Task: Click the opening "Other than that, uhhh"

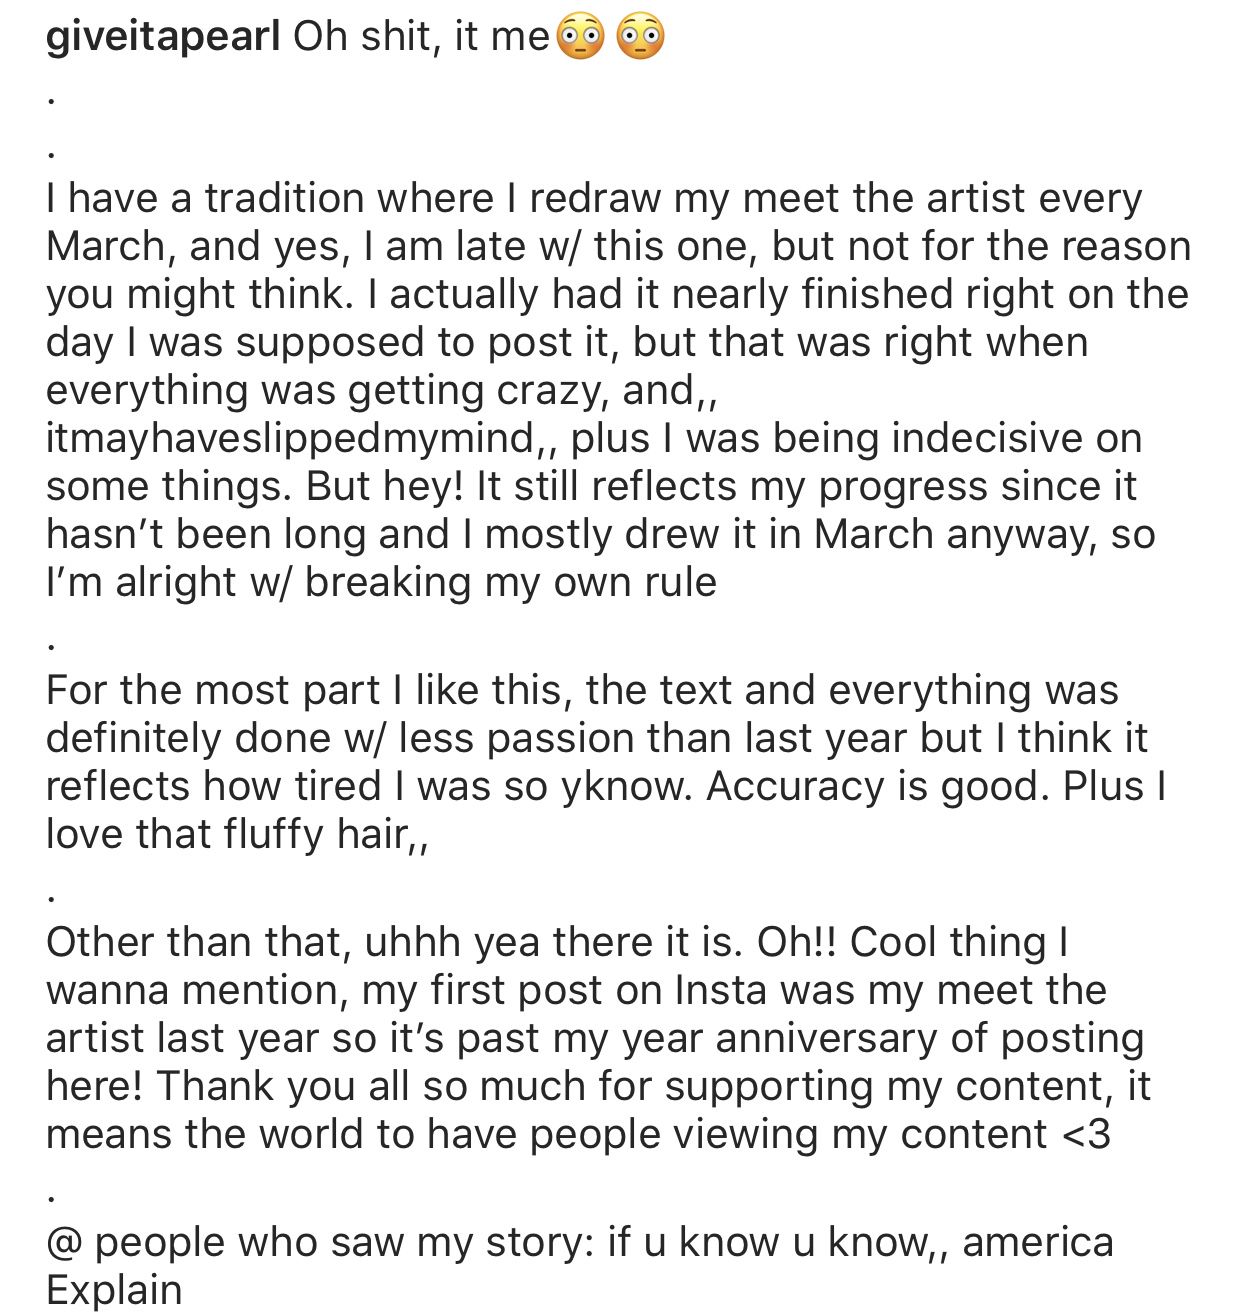Action: click(x=250, y=942)
